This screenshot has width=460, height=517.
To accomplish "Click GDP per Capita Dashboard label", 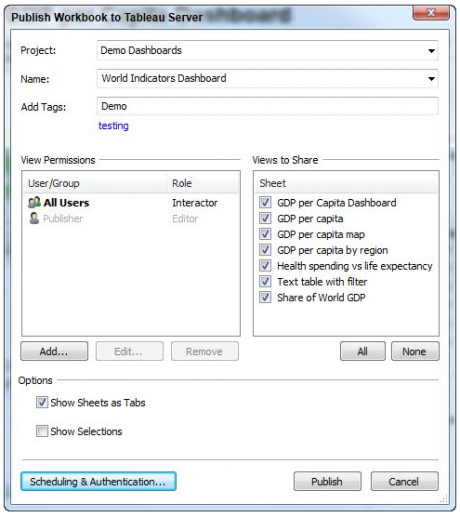I will [x=337, y=203].
